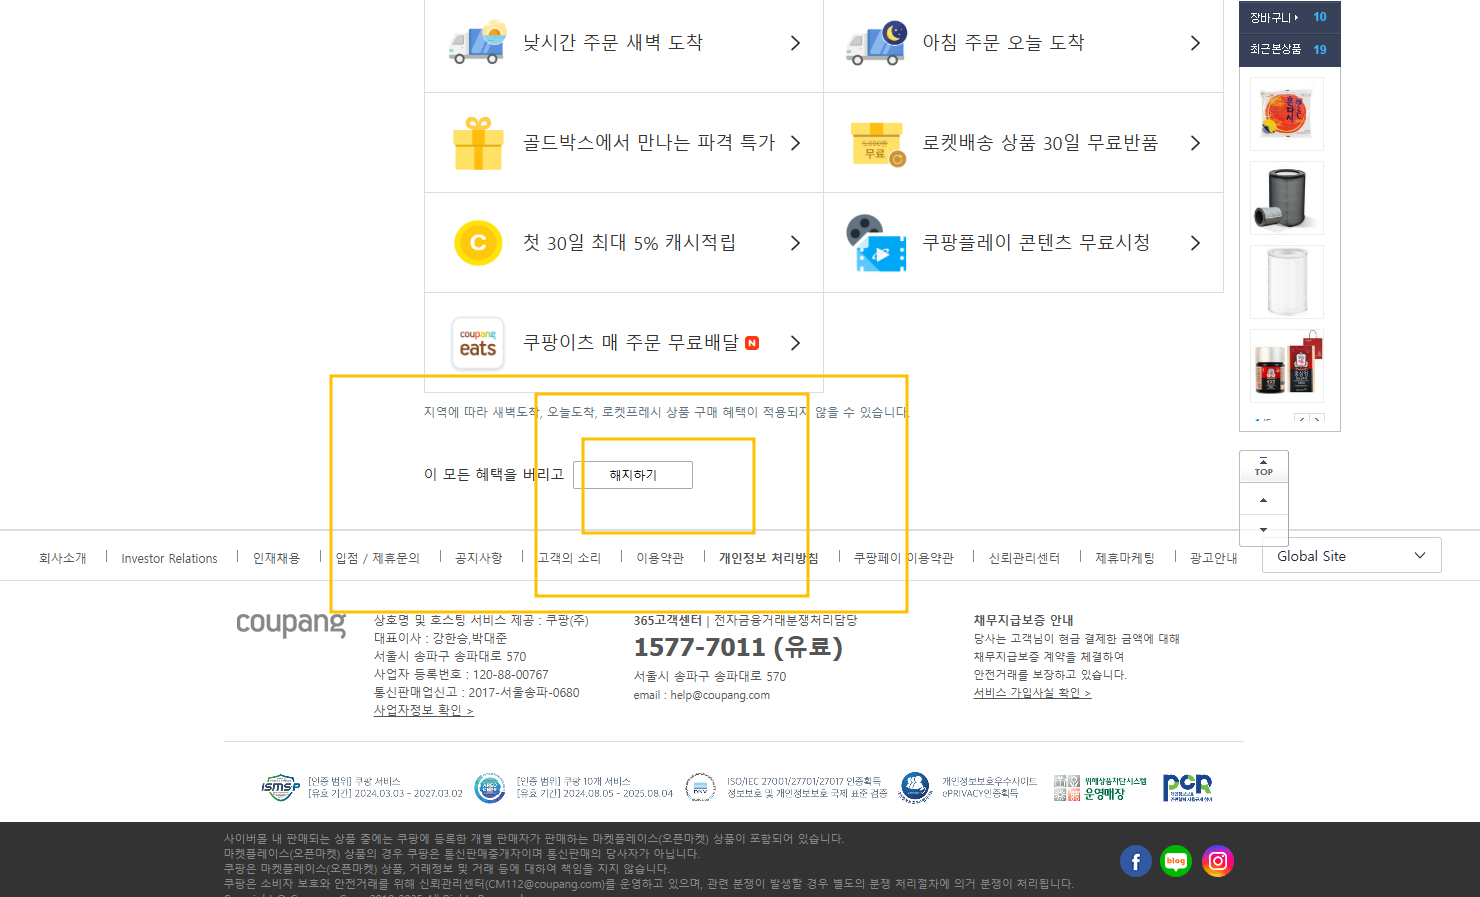Expand 쿠팡이츠 매 주문 무료배달 chevron
This screenshot has height=897, width=1480.
pyautogui.click(x=795, y=343)
